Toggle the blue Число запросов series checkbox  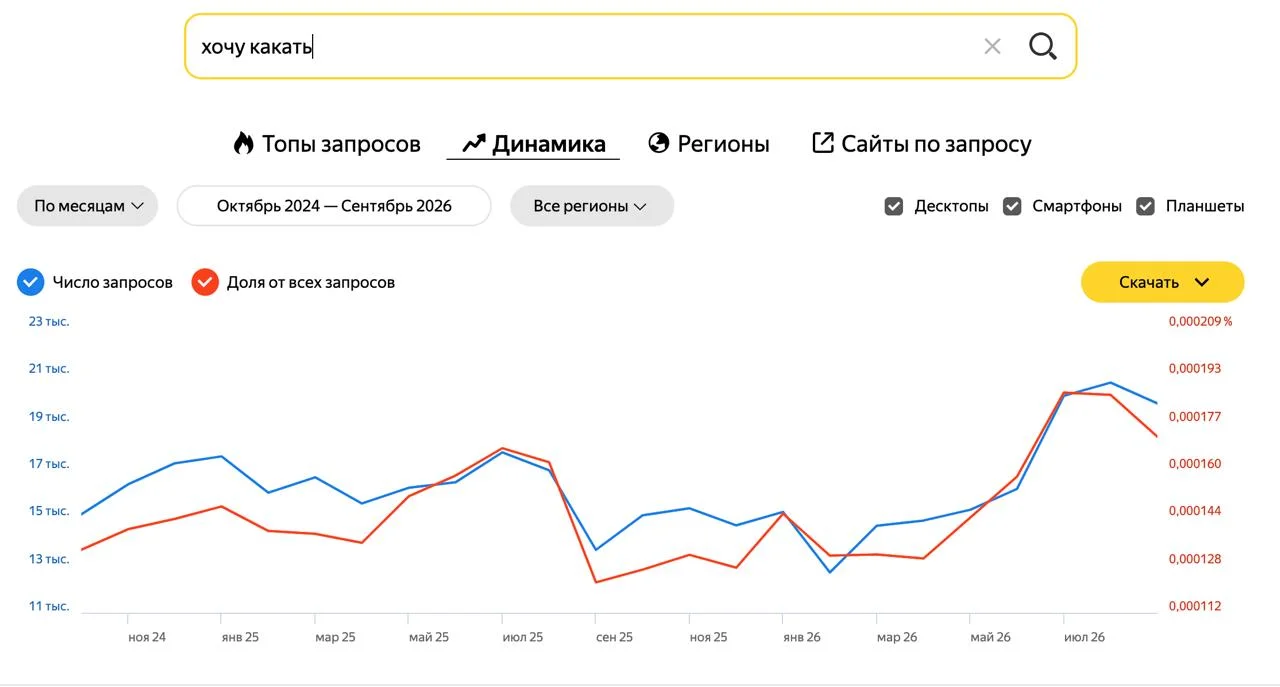point(31,282)
